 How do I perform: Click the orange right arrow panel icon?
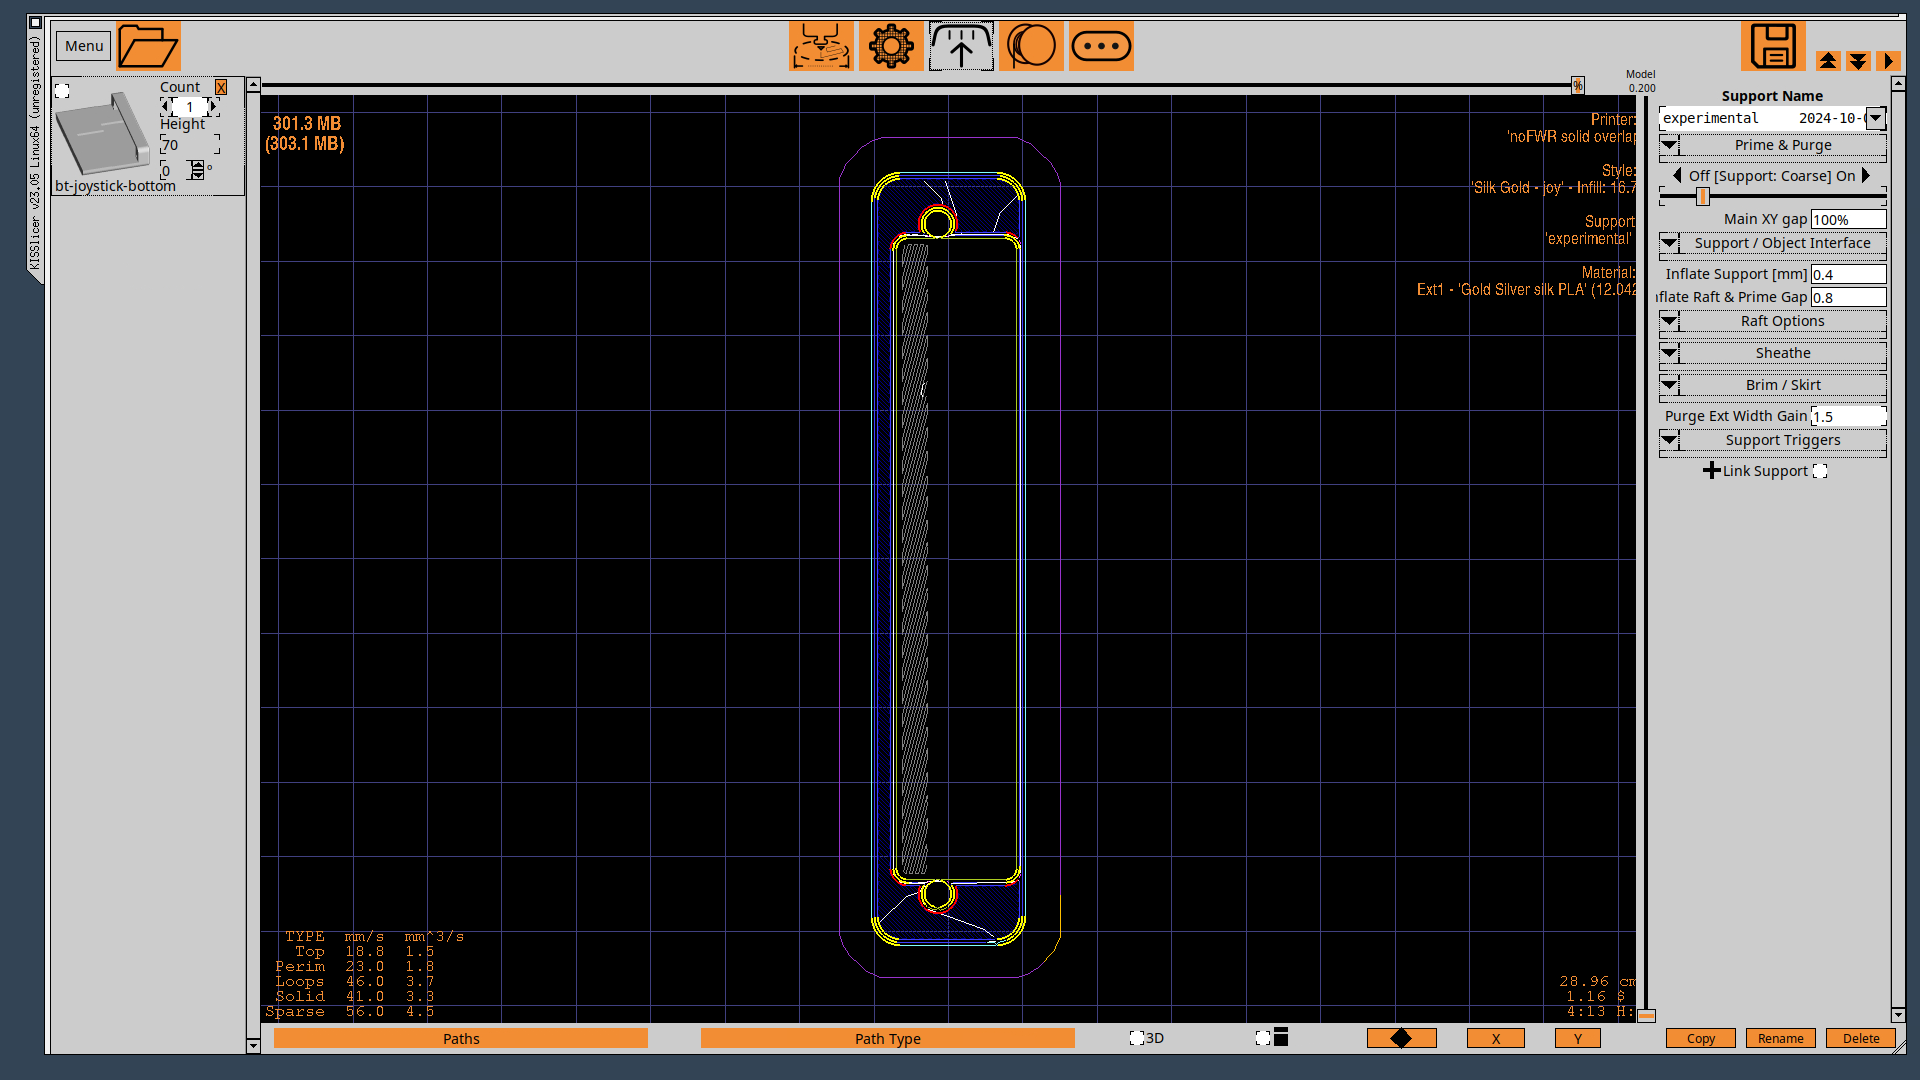[1888, 61]
